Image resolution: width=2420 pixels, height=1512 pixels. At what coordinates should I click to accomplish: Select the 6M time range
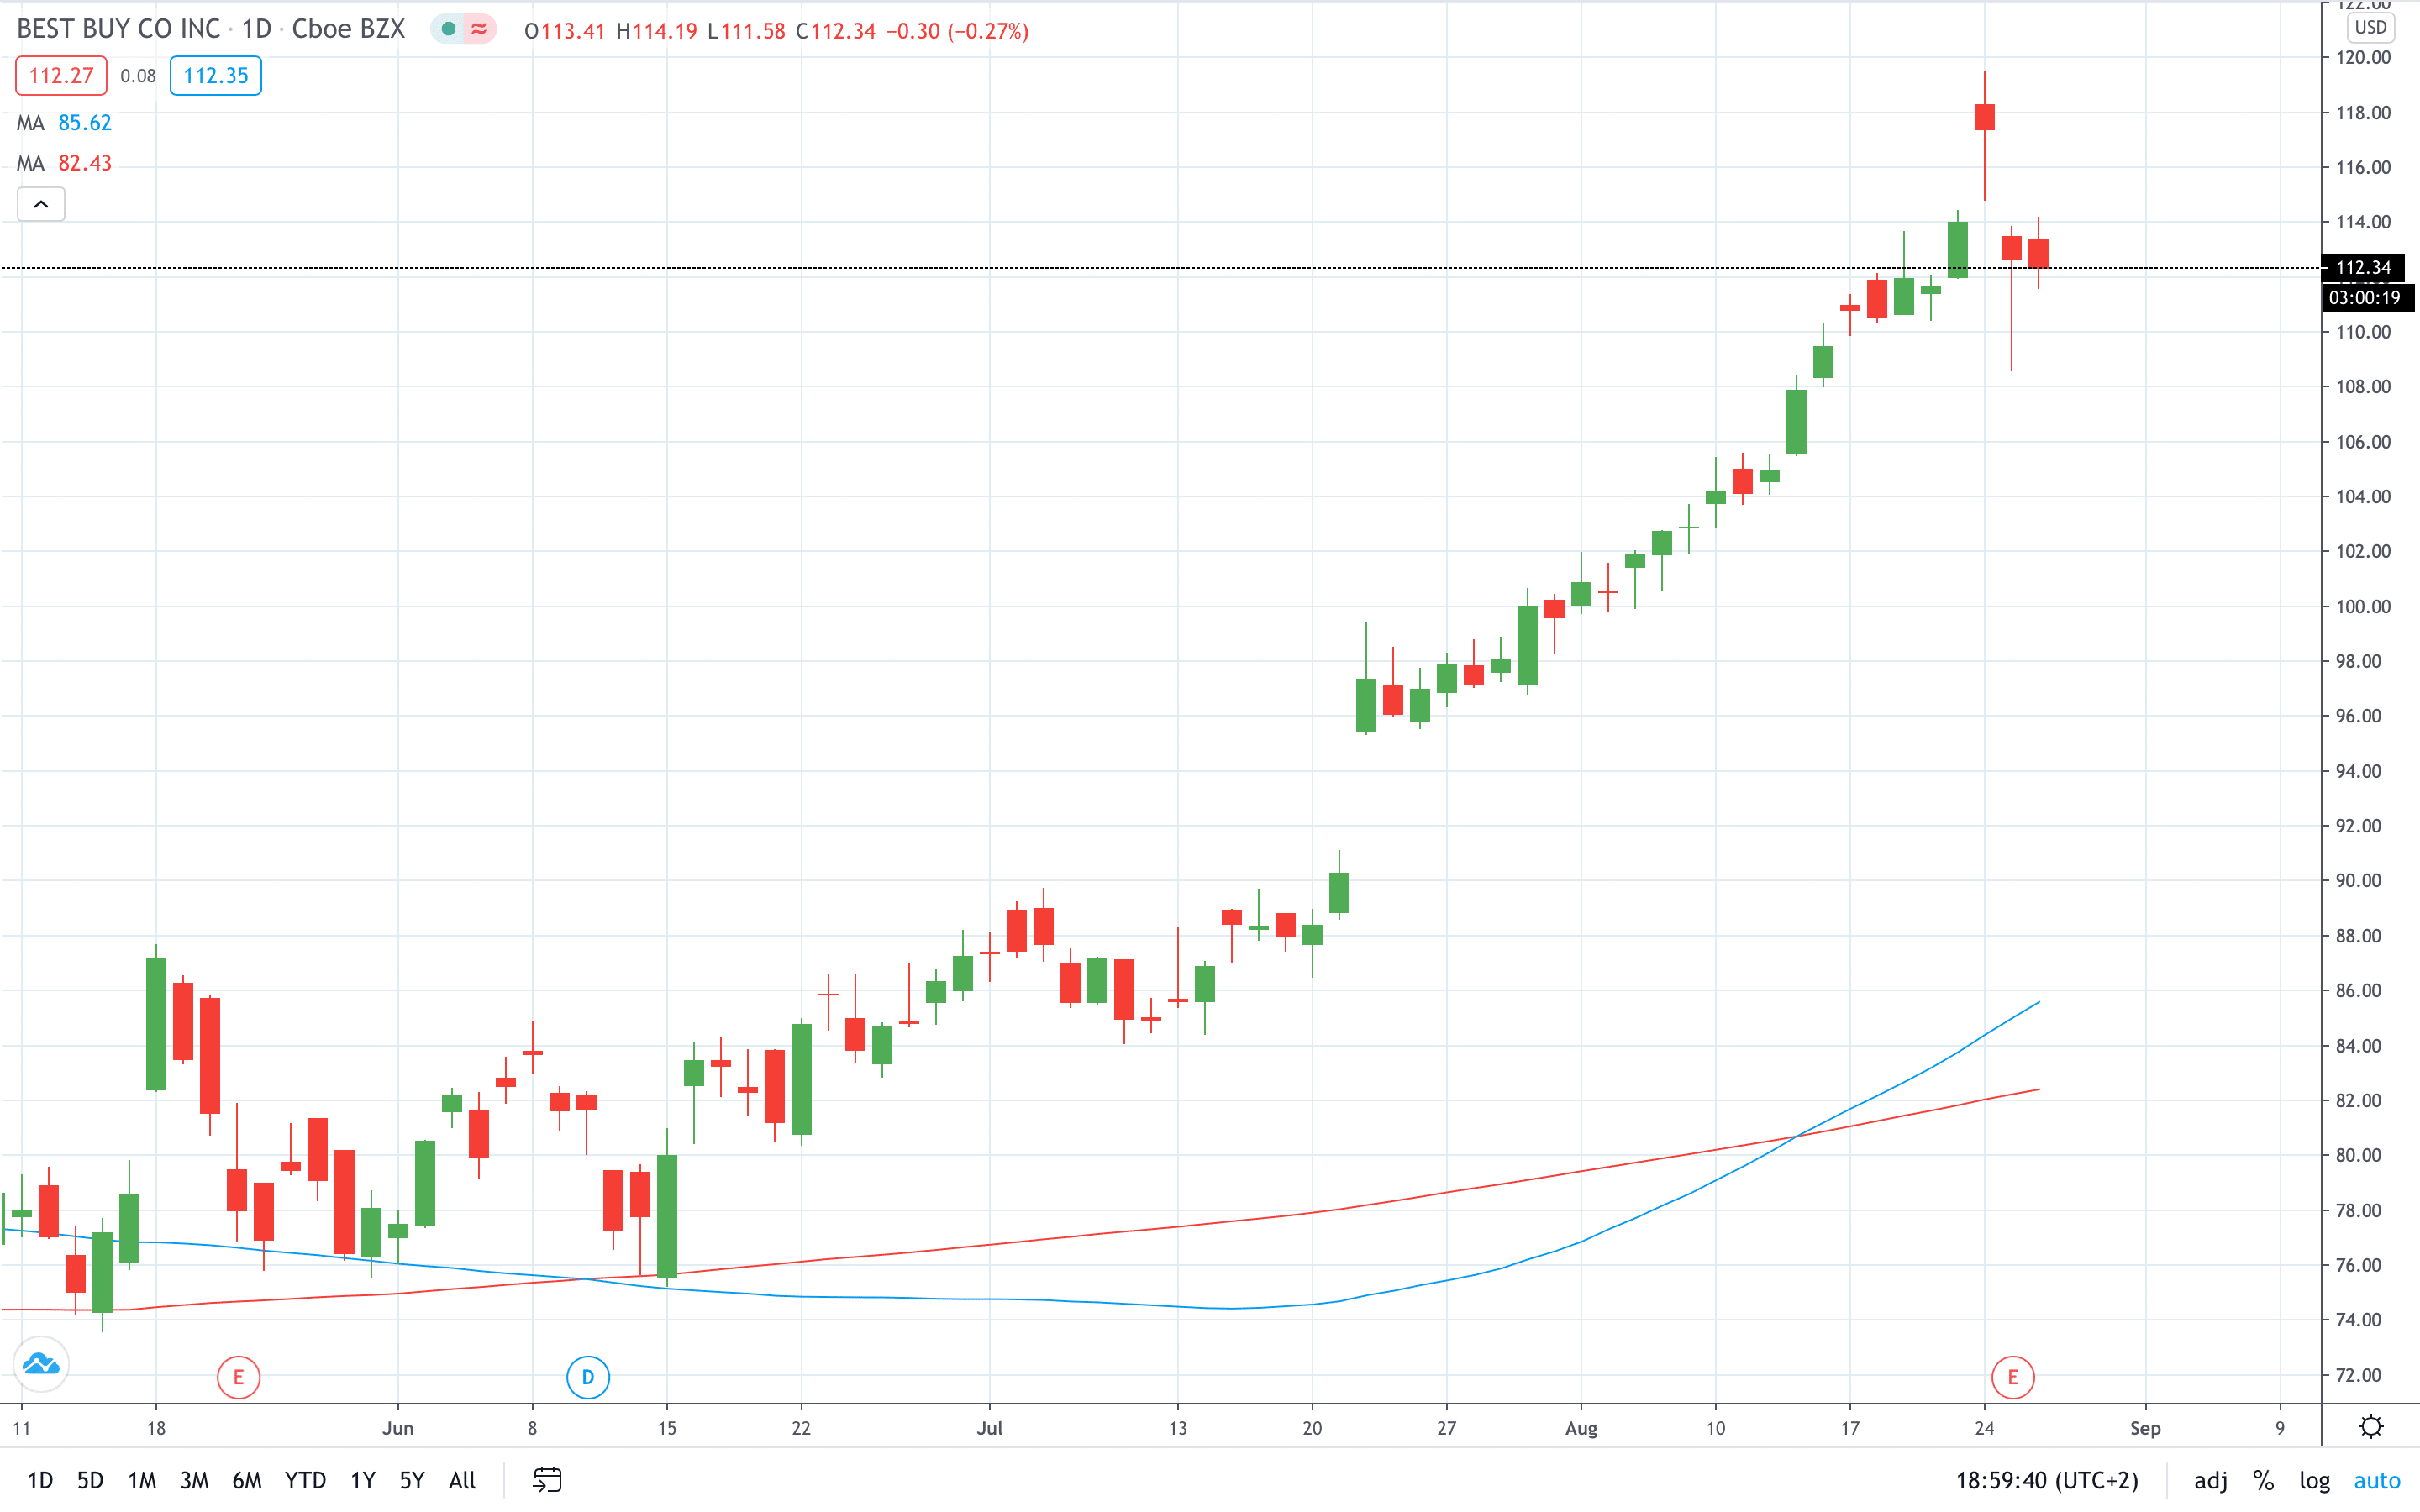(247, 1480)
